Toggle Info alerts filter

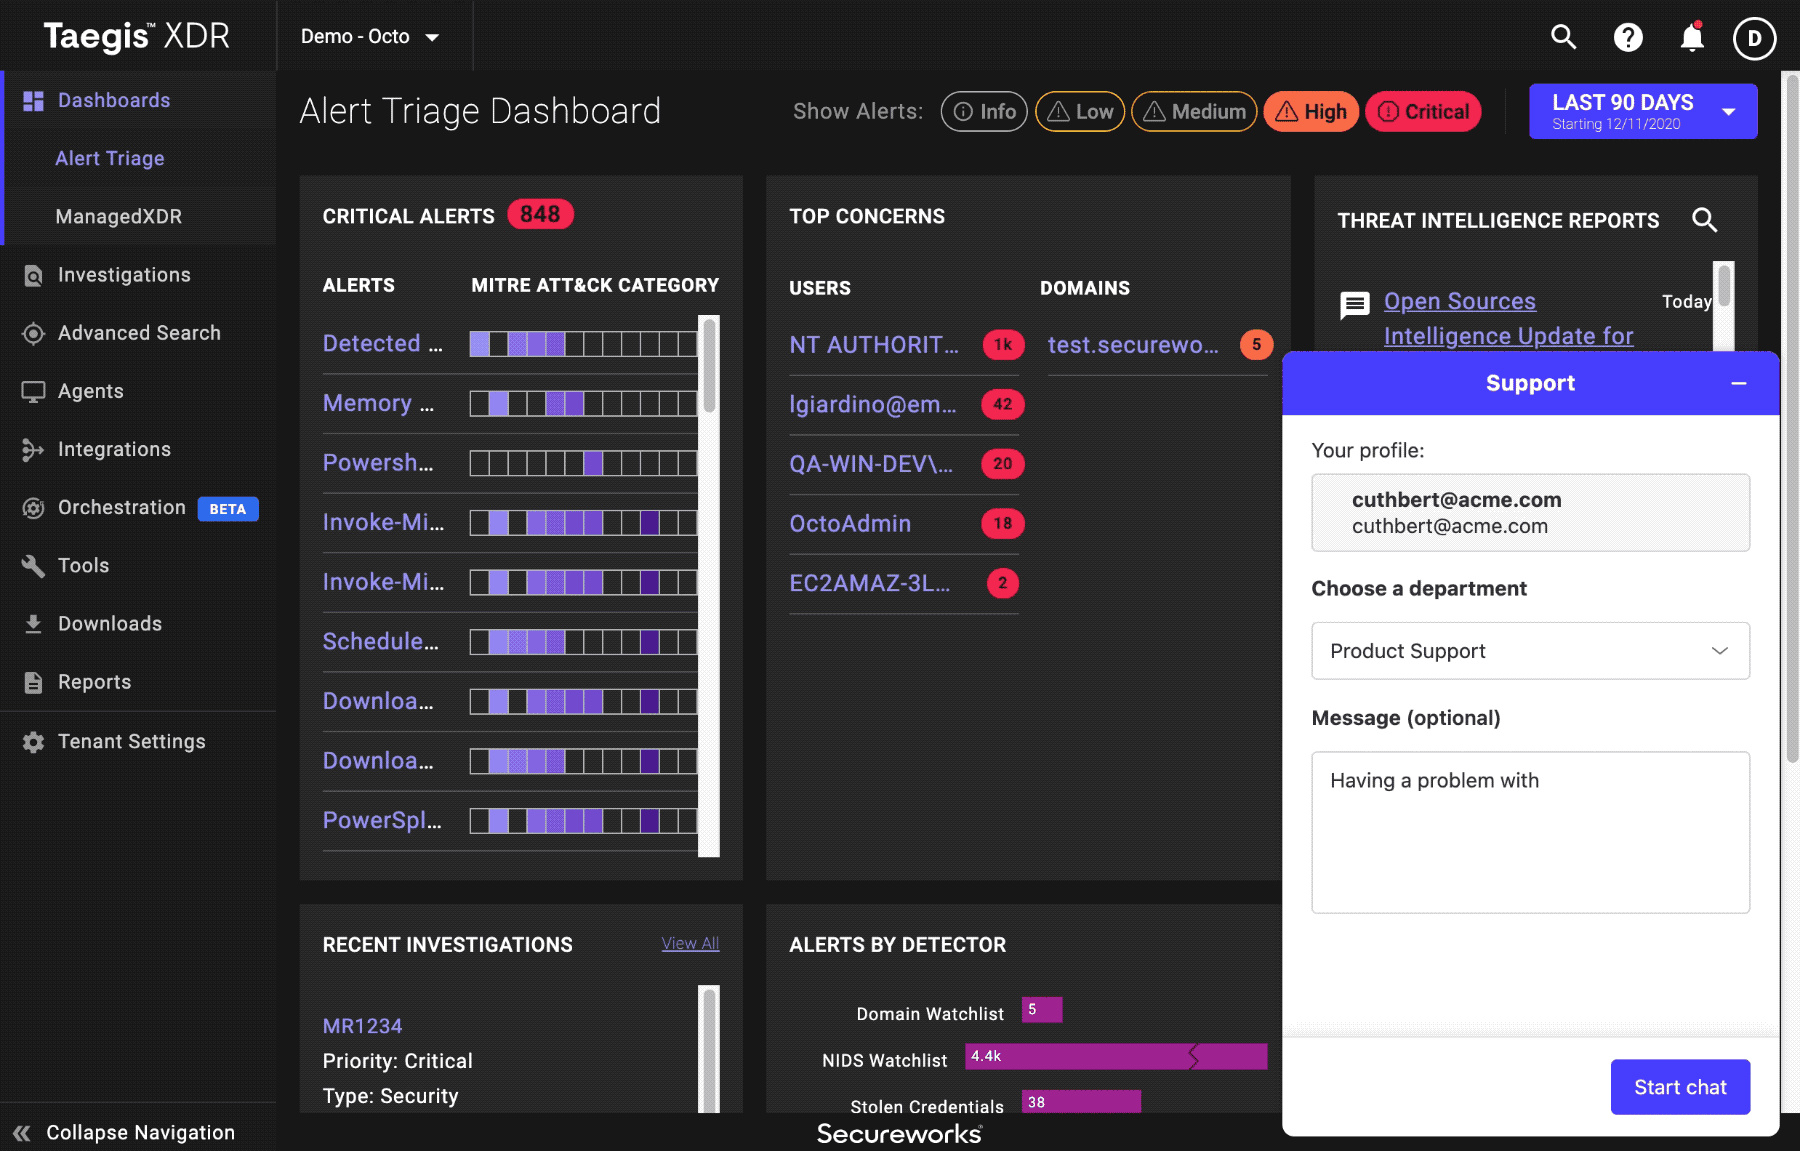tap(984, 111)
